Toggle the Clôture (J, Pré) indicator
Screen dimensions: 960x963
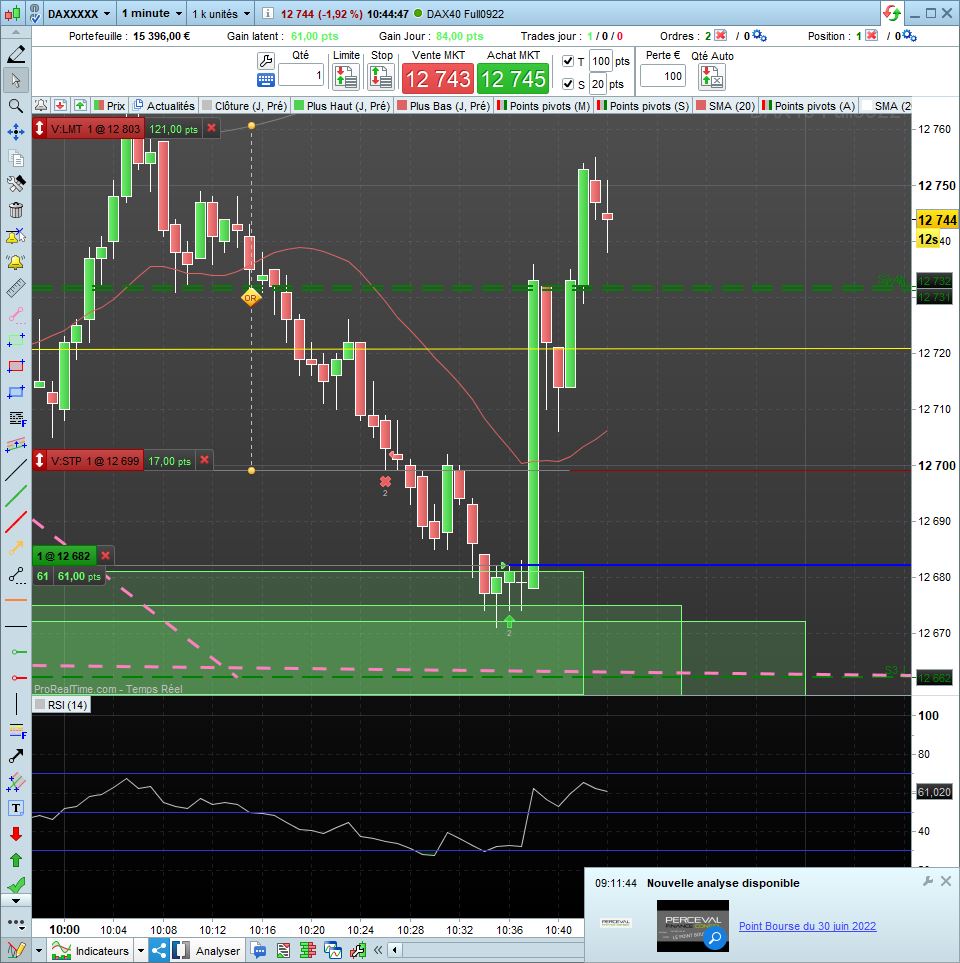click(244, 106)
